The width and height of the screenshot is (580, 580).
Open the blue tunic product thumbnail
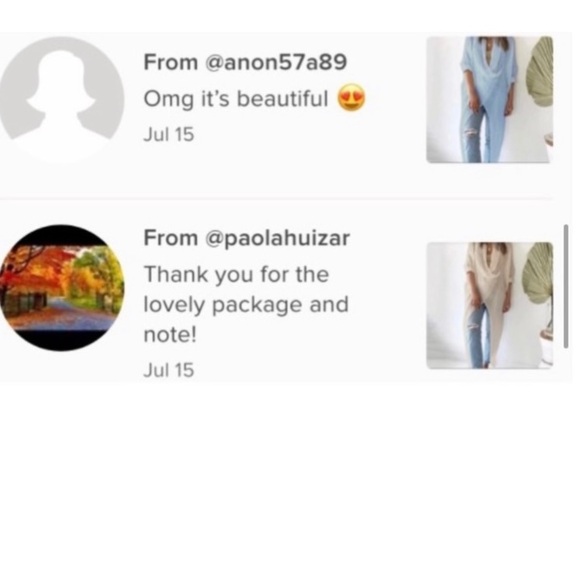pyautogui.click(x=489, y=100)
